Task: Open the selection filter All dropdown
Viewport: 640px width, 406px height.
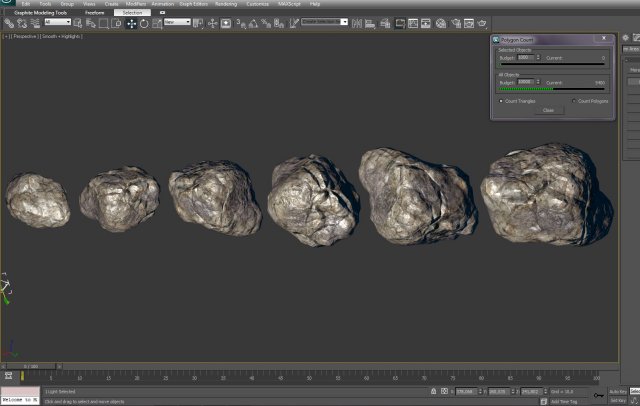Action: 56,22
